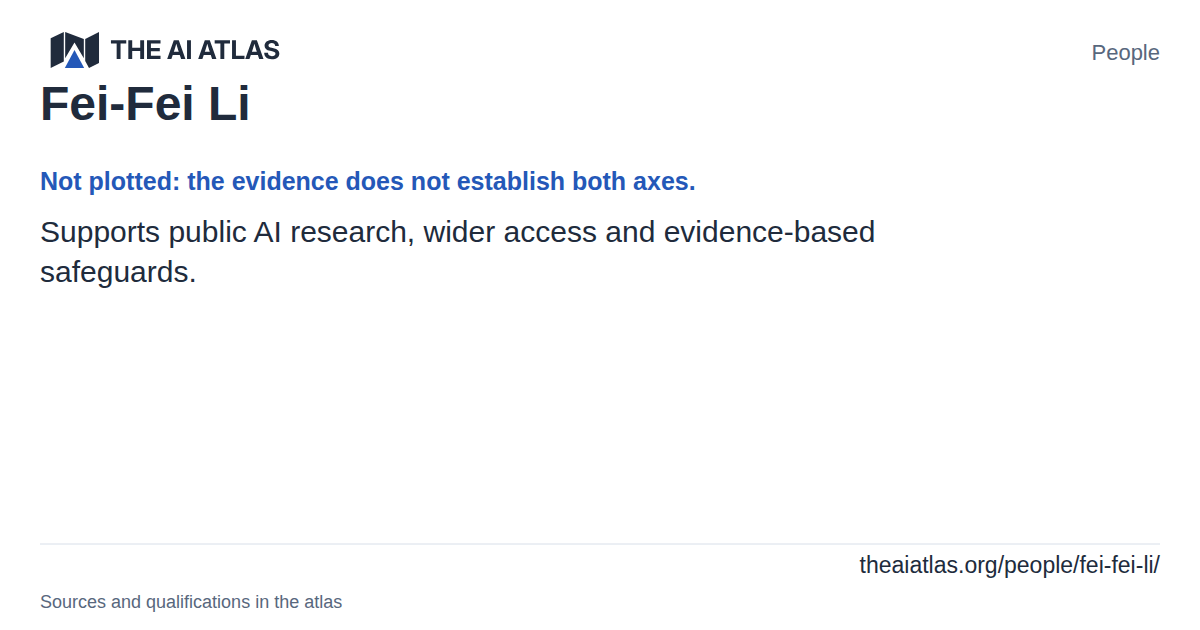Click the word 'safeguards.' in description
Image resolution: width=1200 pixels, height=630 pixels.
pos(118,271)
